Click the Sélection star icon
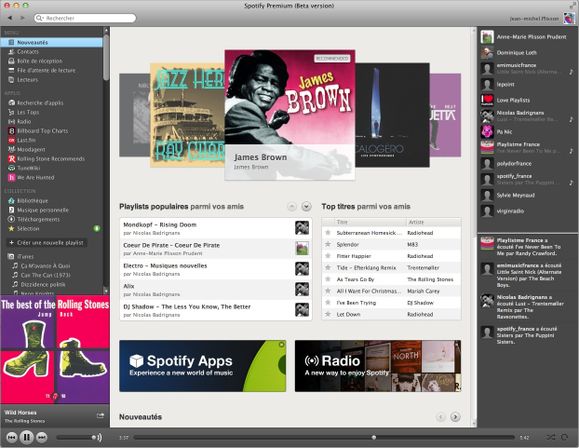This screenshot has width=579, height=448. pyautogui.click(x=11, y=229)
